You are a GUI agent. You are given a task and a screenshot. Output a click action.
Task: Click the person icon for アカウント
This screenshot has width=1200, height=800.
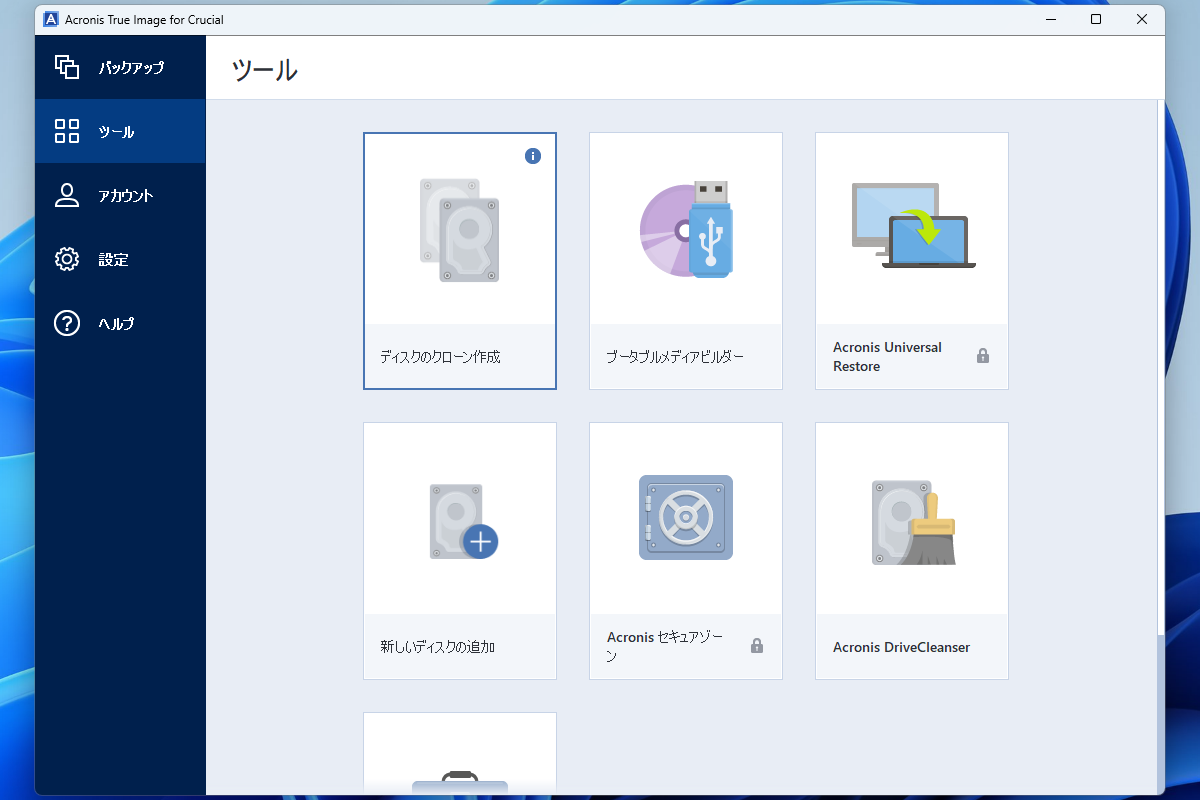coord(66,195)
